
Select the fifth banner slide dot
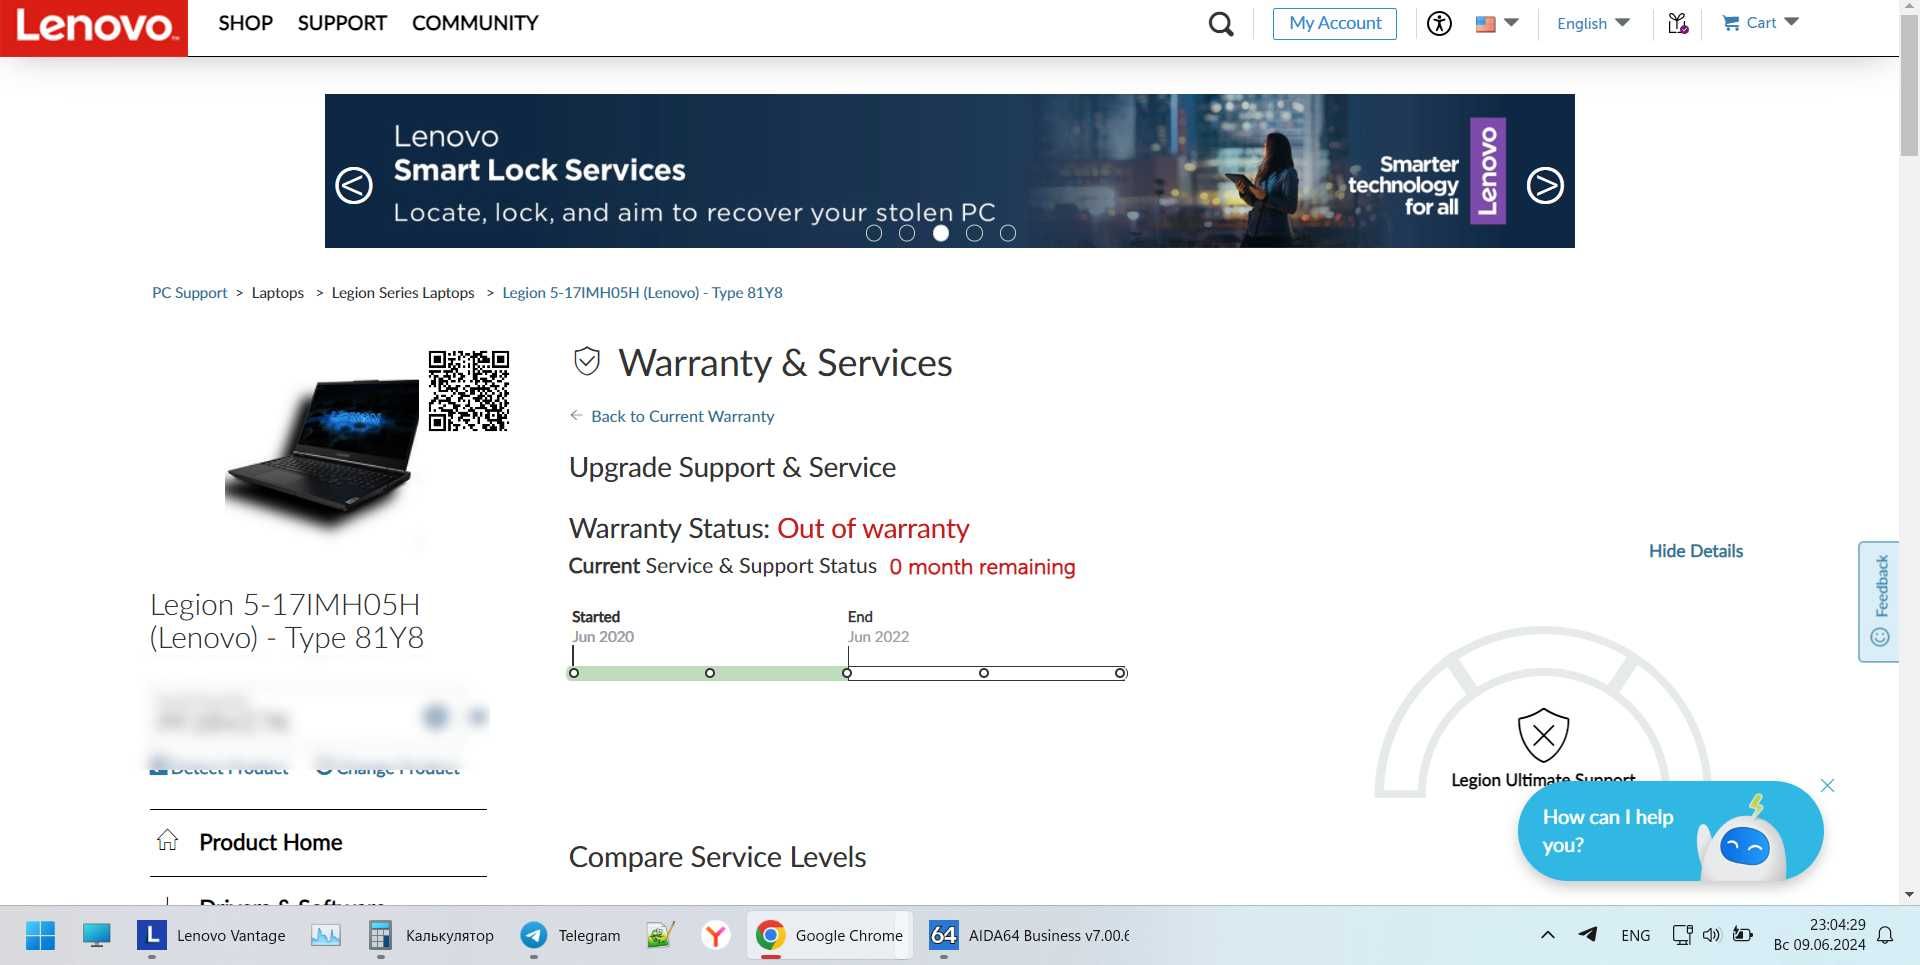point(1008,233)
